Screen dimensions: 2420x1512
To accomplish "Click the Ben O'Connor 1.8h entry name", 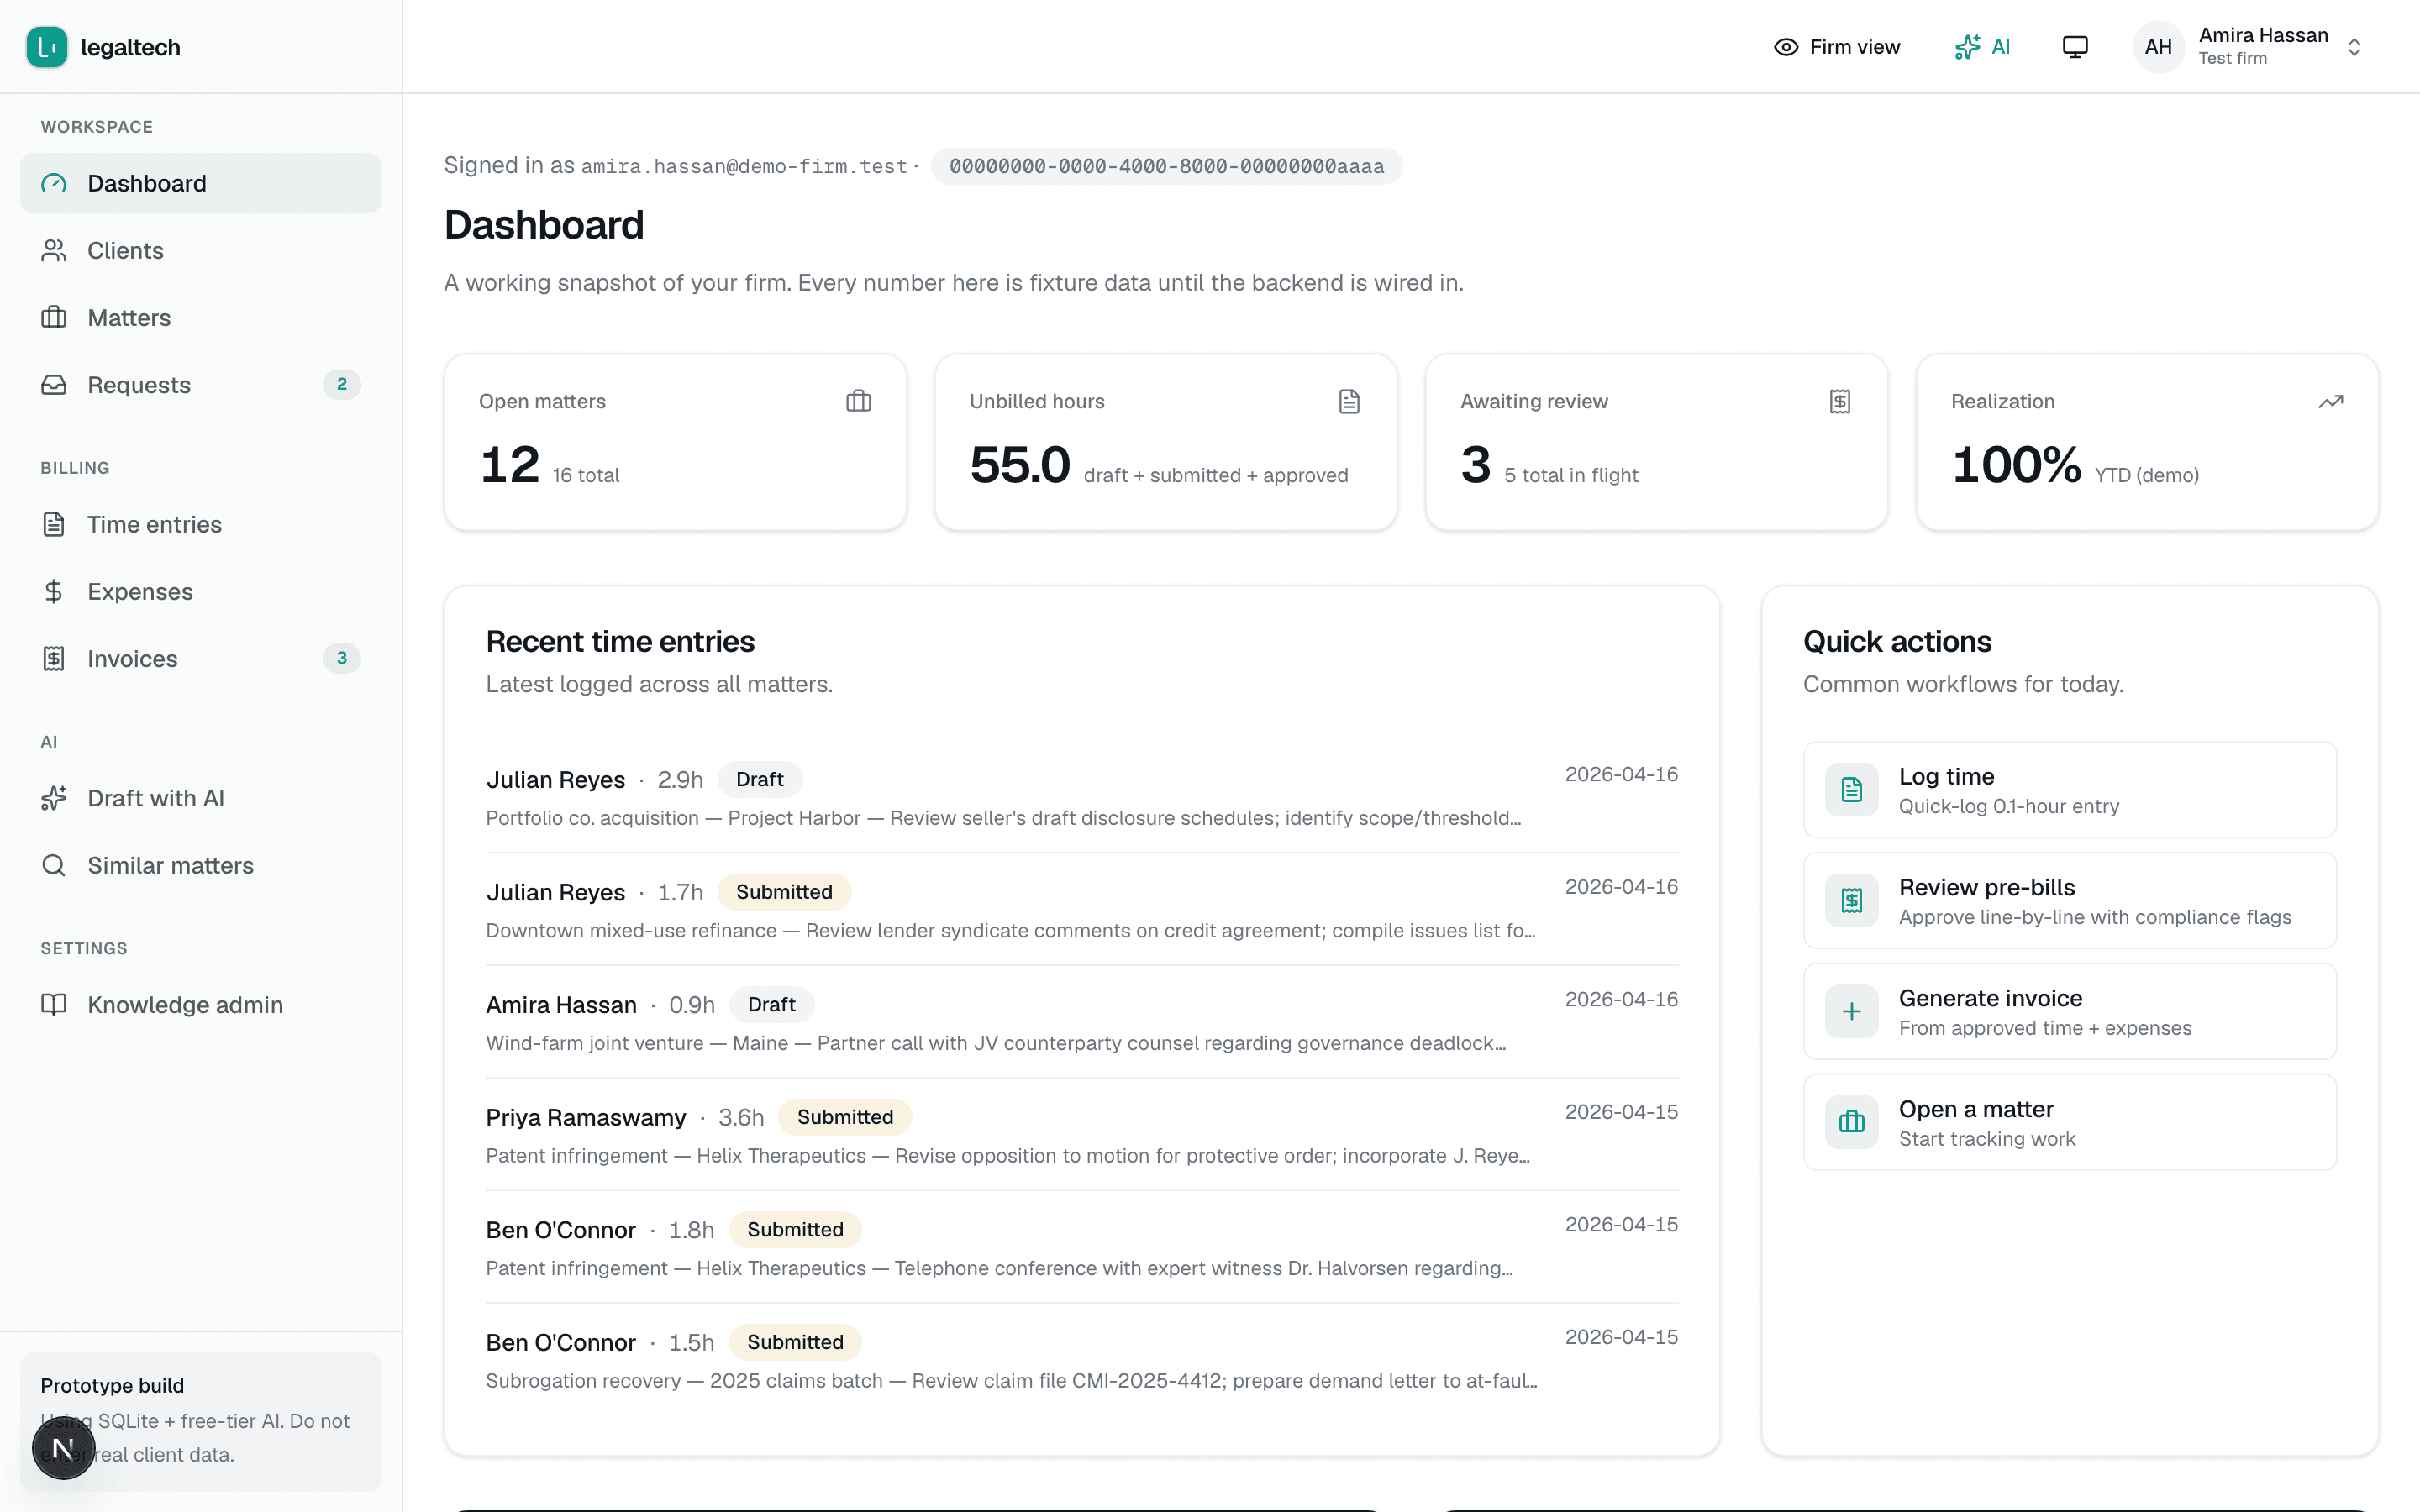I will (x=561, y=1230).
